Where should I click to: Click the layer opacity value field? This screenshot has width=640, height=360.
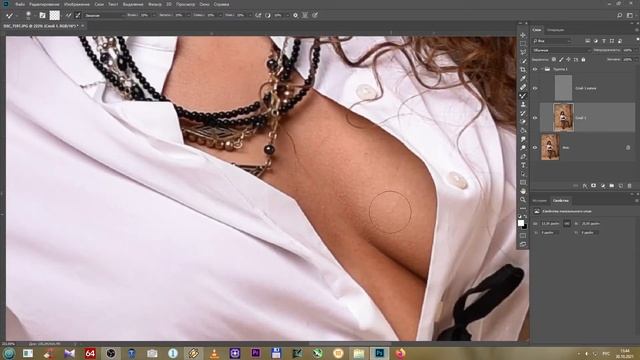pos(627,50)
